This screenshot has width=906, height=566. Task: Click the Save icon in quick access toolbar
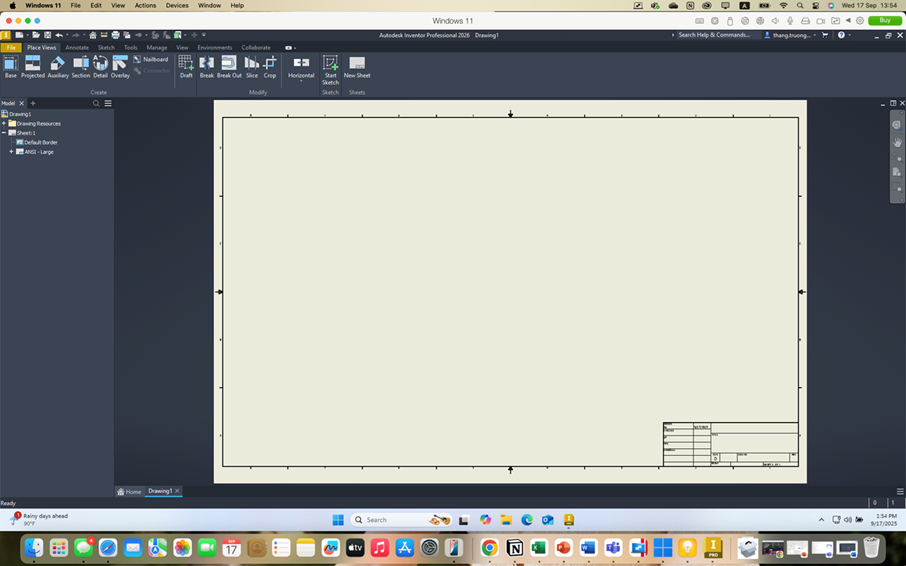click(x=47, y=35)
